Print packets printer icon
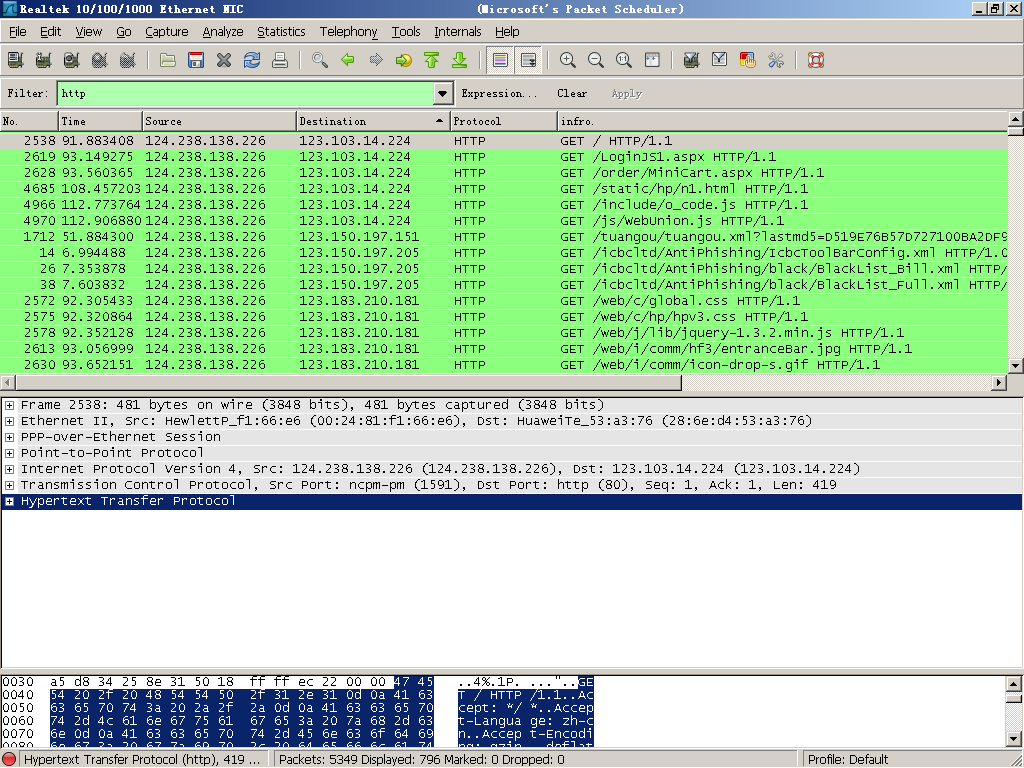Image resolution: width=1024 pixels, height=768 pixels. coord(280,60)
